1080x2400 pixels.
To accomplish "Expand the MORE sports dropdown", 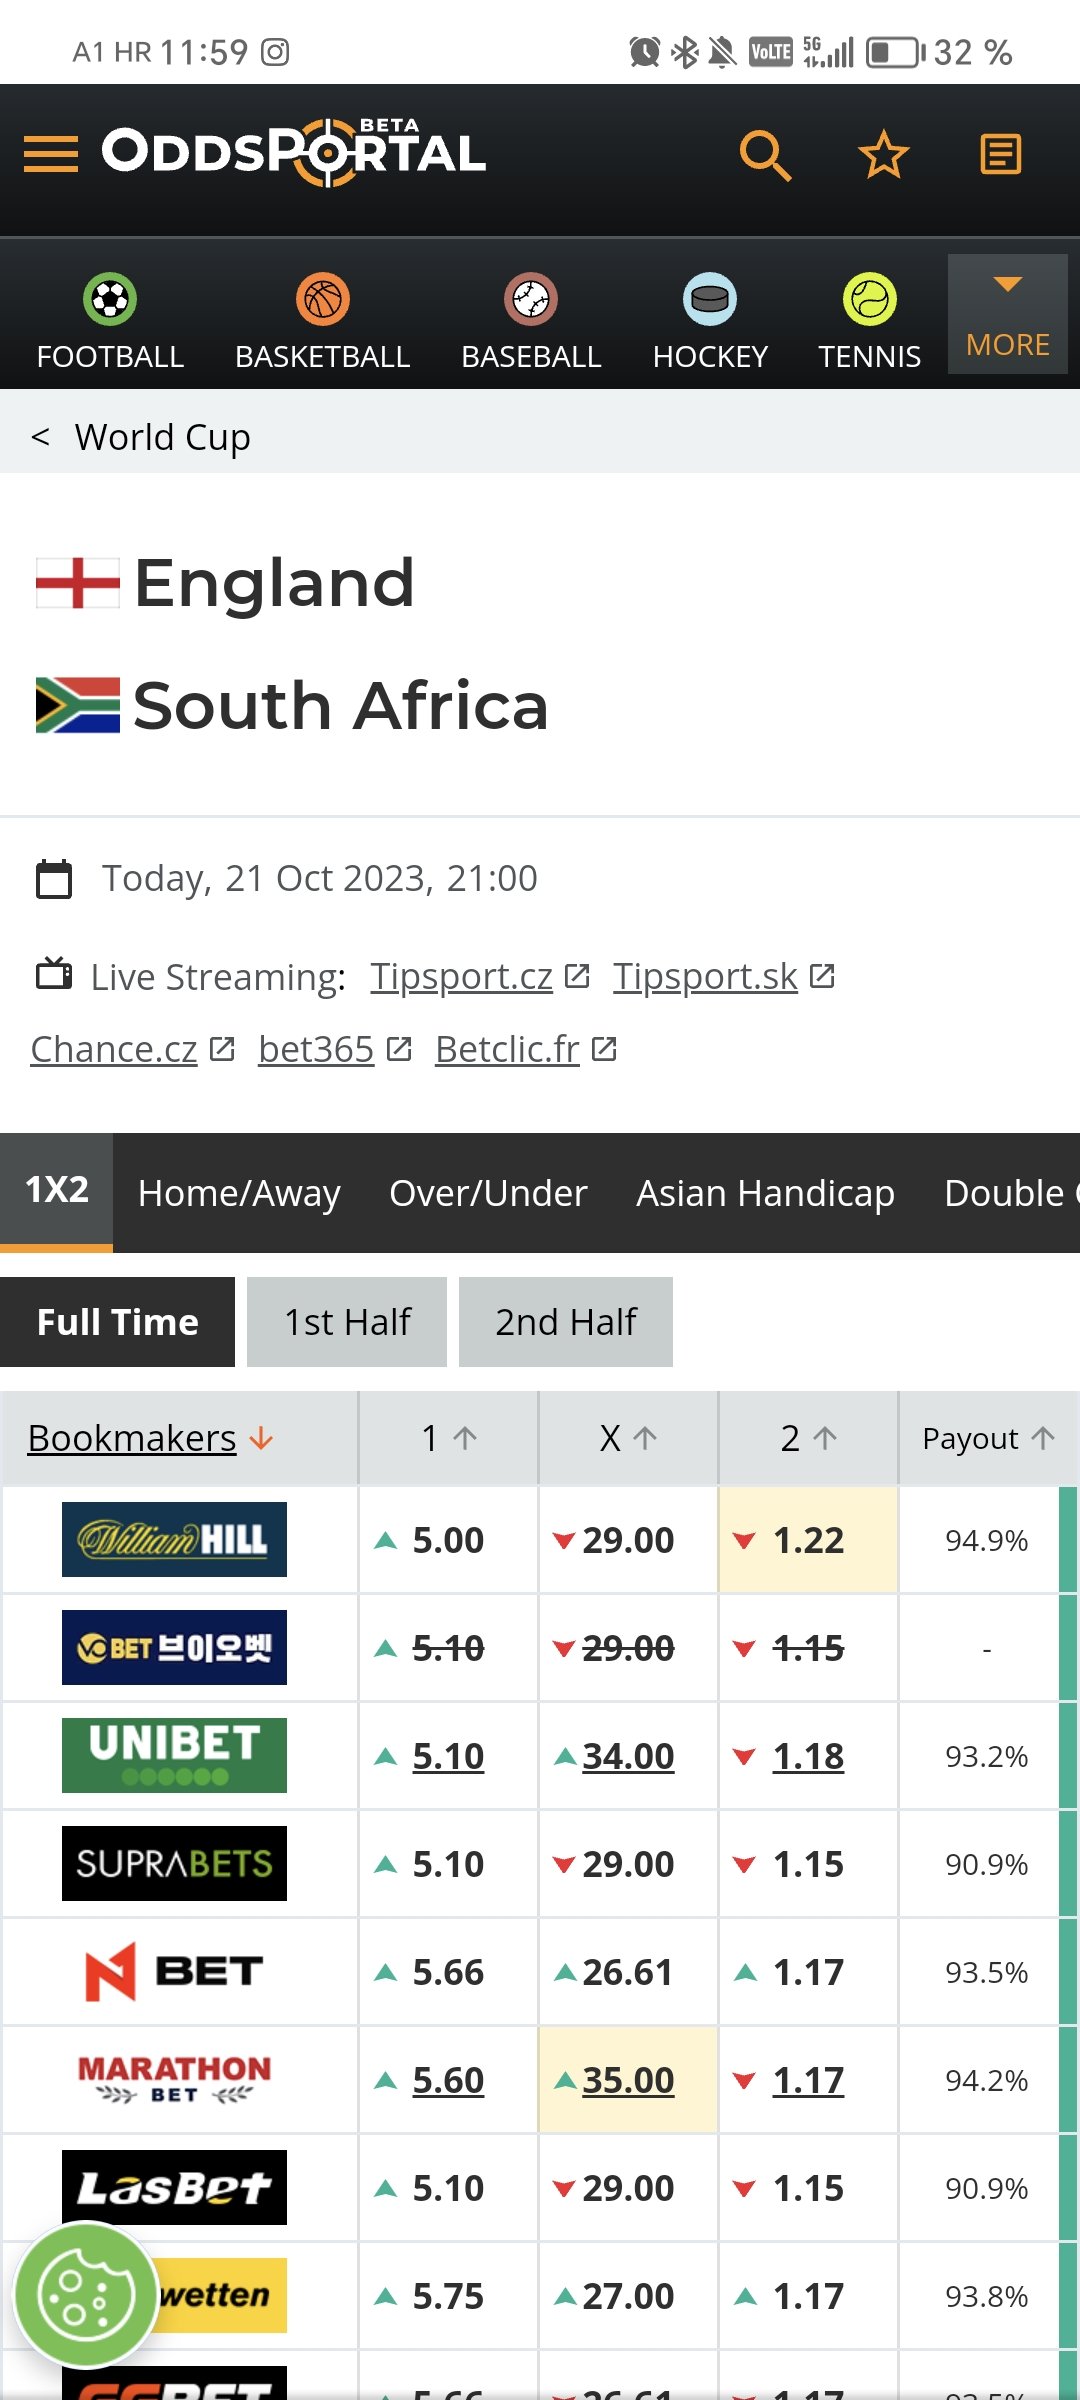I will click(x=1008, y=314).
